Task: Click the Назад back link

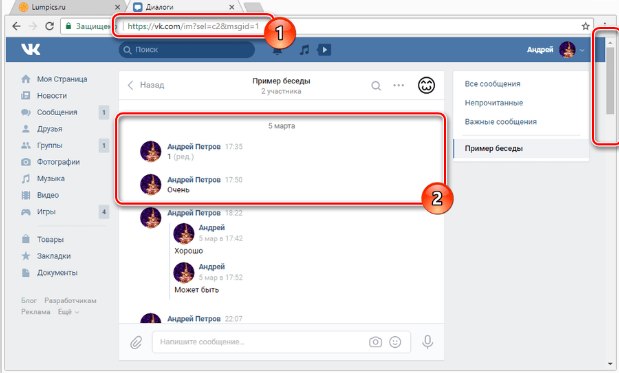Action: pos(146,85)
